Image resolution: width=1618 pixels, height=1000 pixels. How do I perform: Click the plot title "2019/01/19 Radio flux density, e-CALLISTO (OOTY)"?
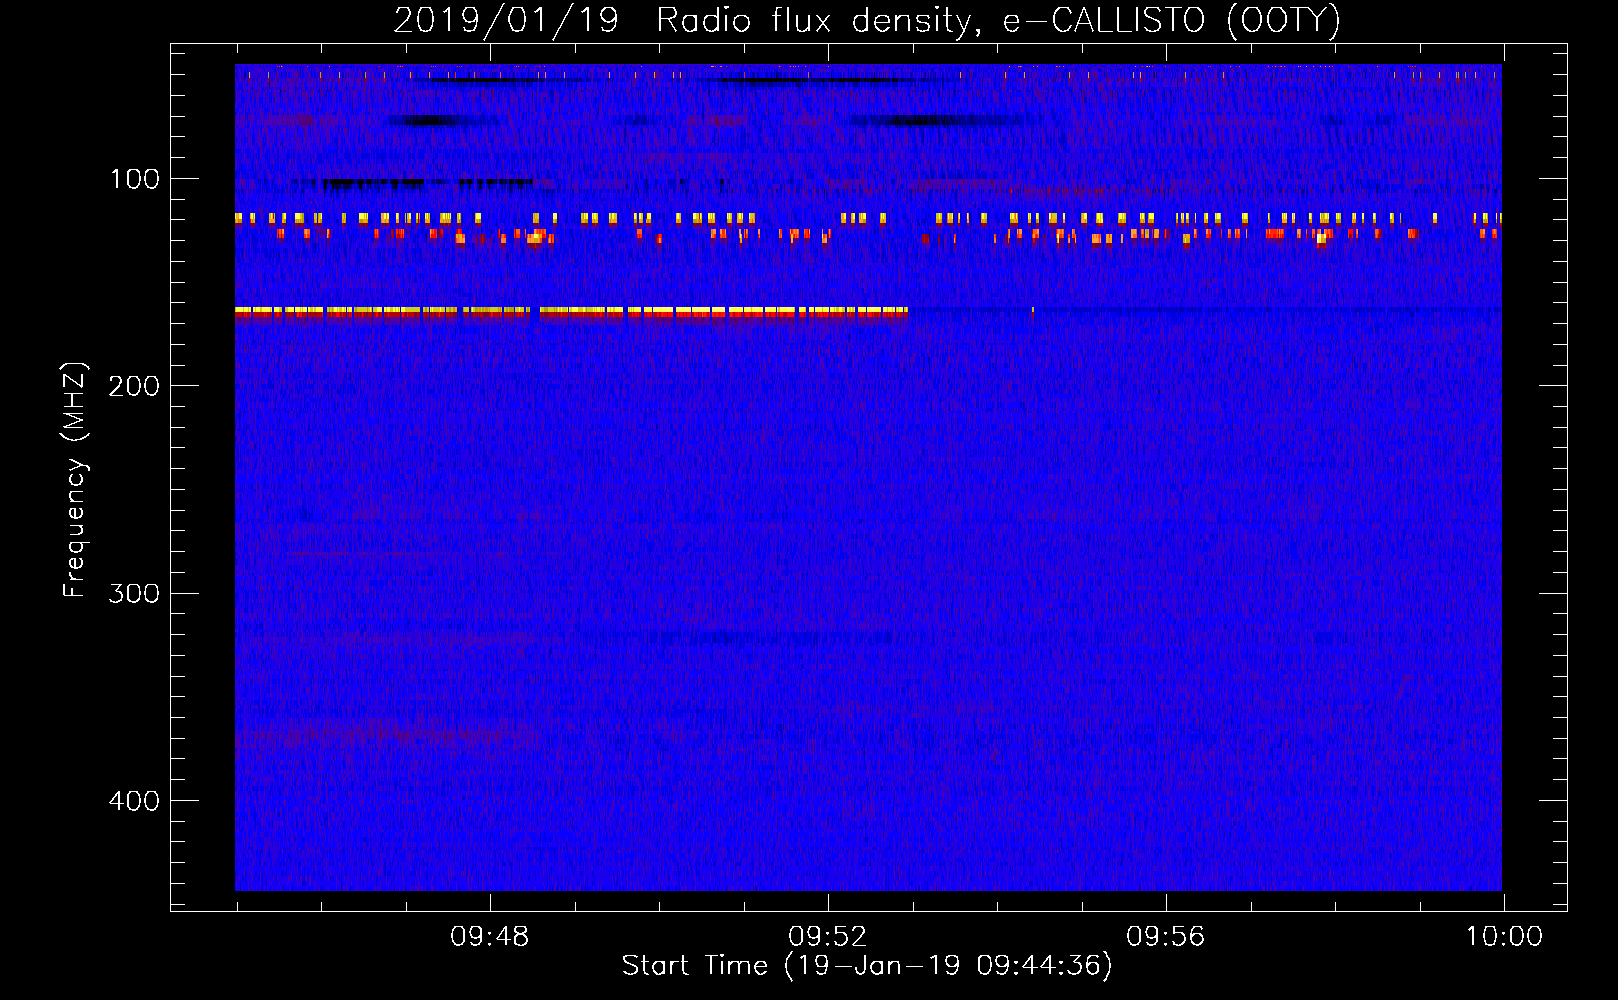(867, 20)
